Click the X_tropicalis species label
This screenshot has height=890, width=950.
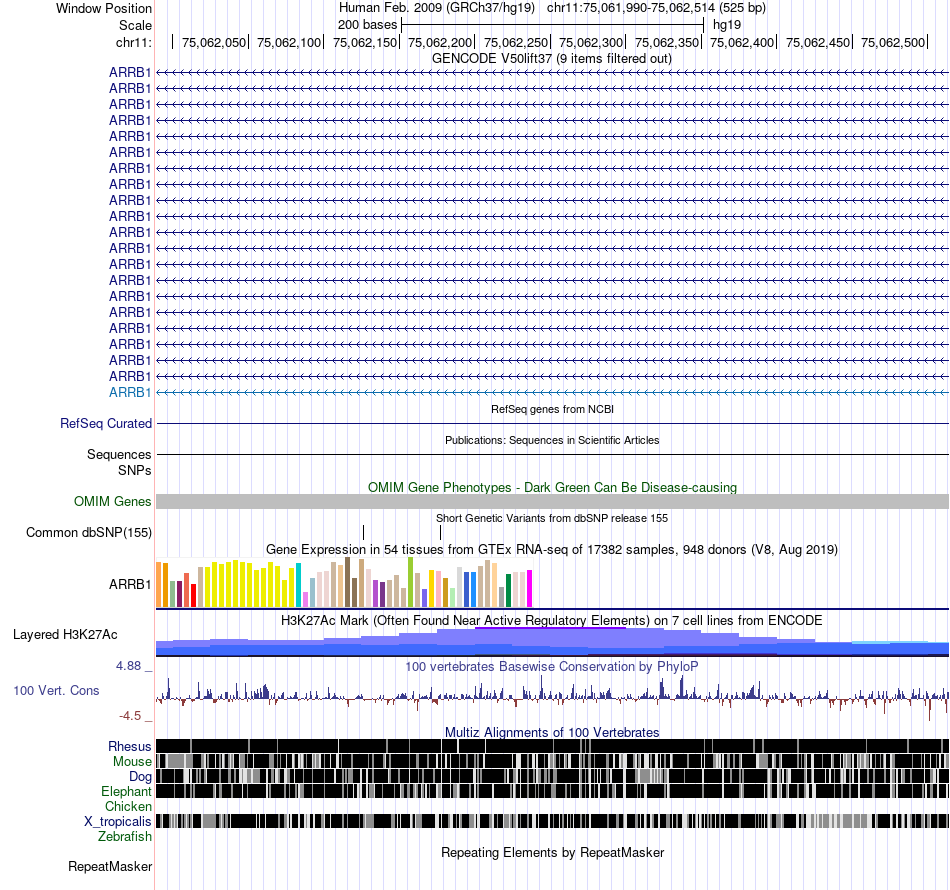118,822
